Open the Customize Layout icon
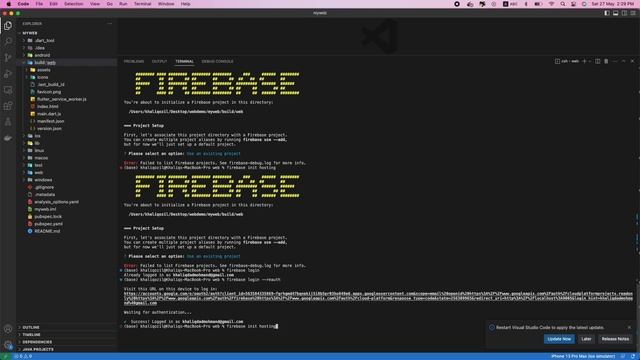 [x=633, y=13]
